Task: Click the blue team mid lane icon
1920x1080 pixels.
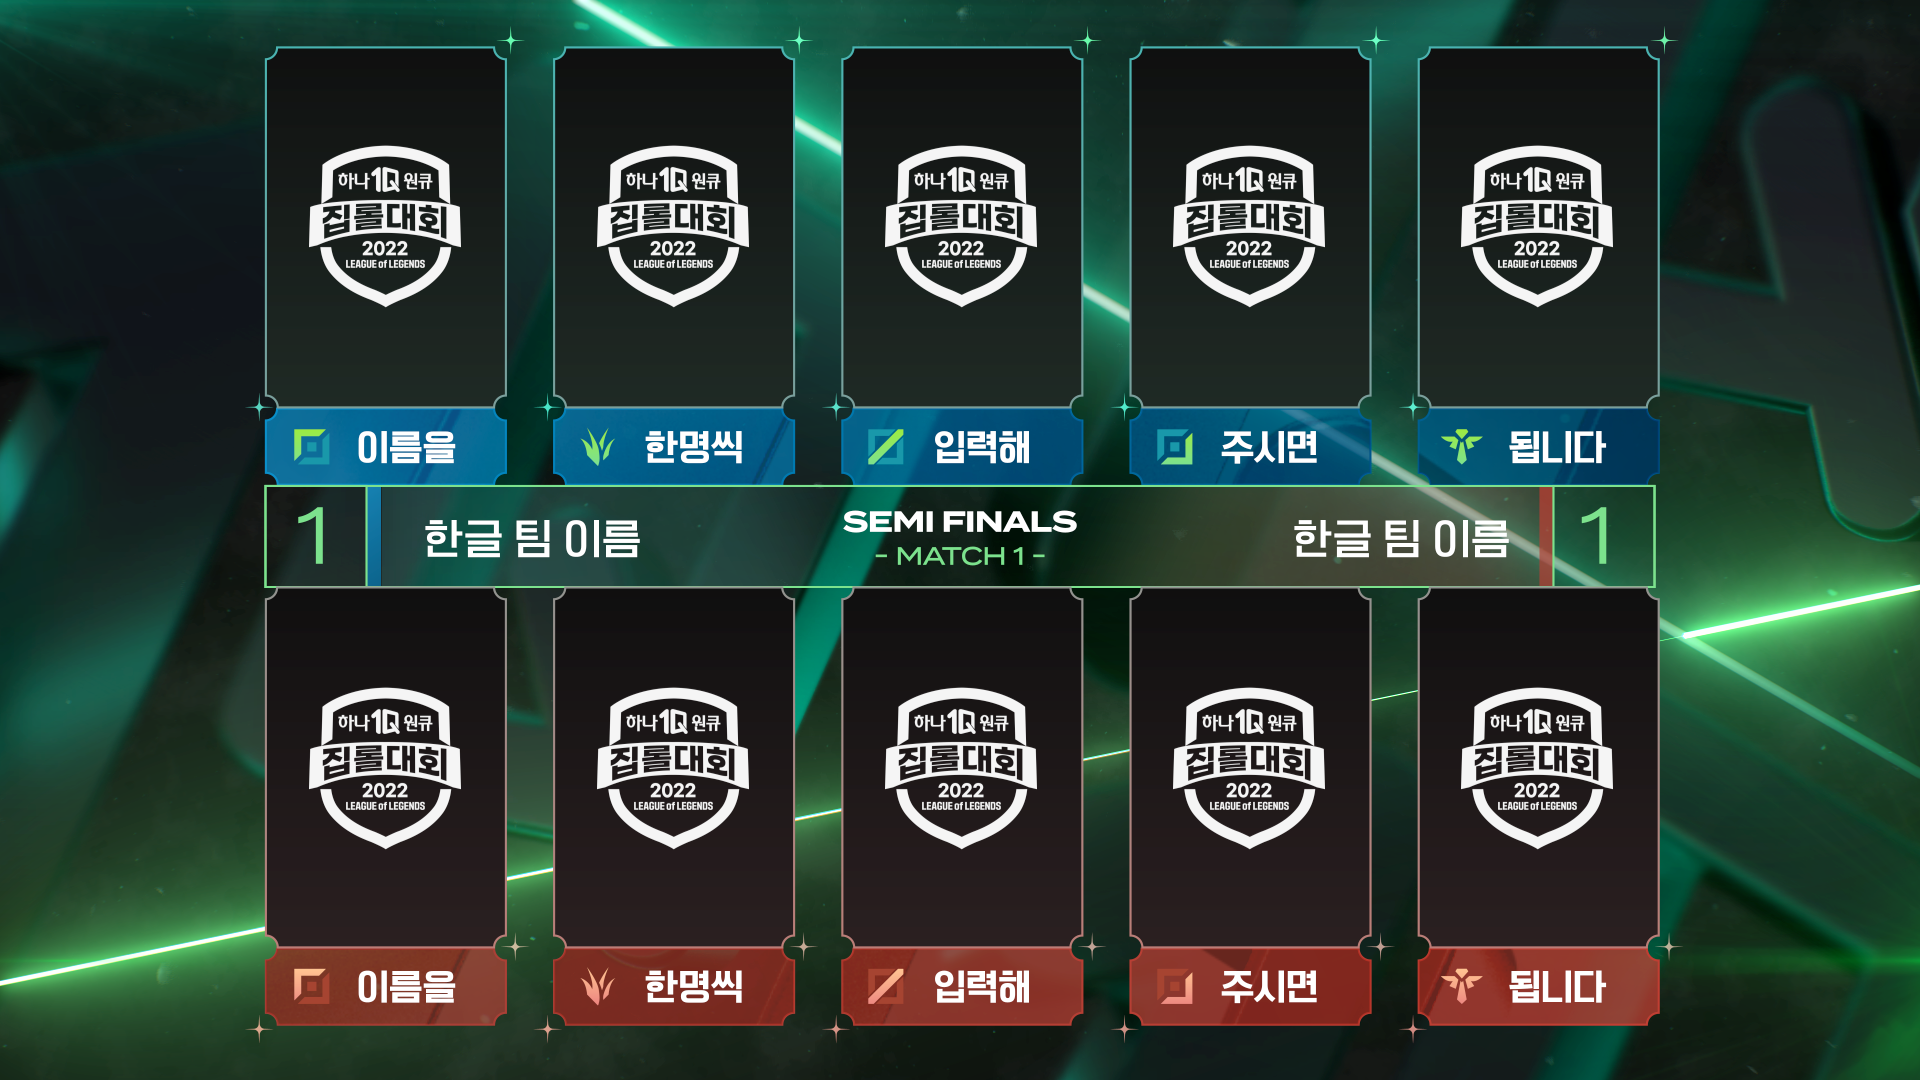Action: (886, 447)
